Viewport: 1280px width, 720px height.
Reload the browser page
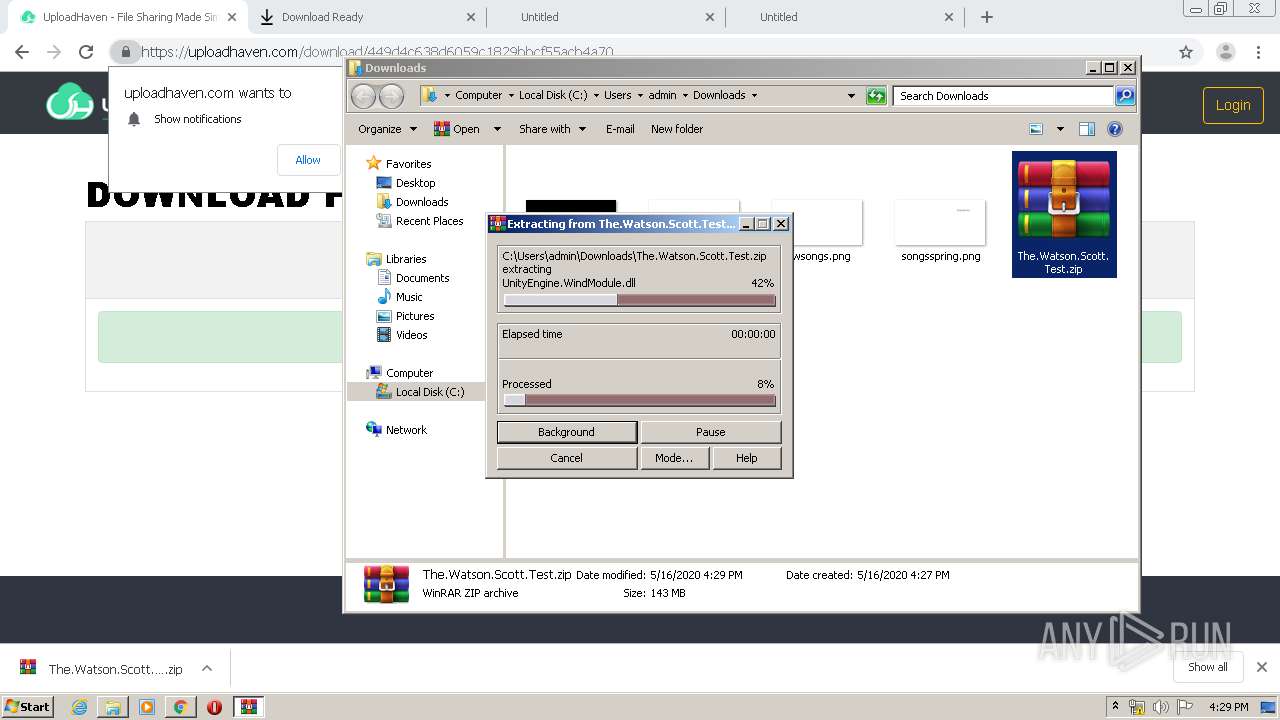[86, 52]
